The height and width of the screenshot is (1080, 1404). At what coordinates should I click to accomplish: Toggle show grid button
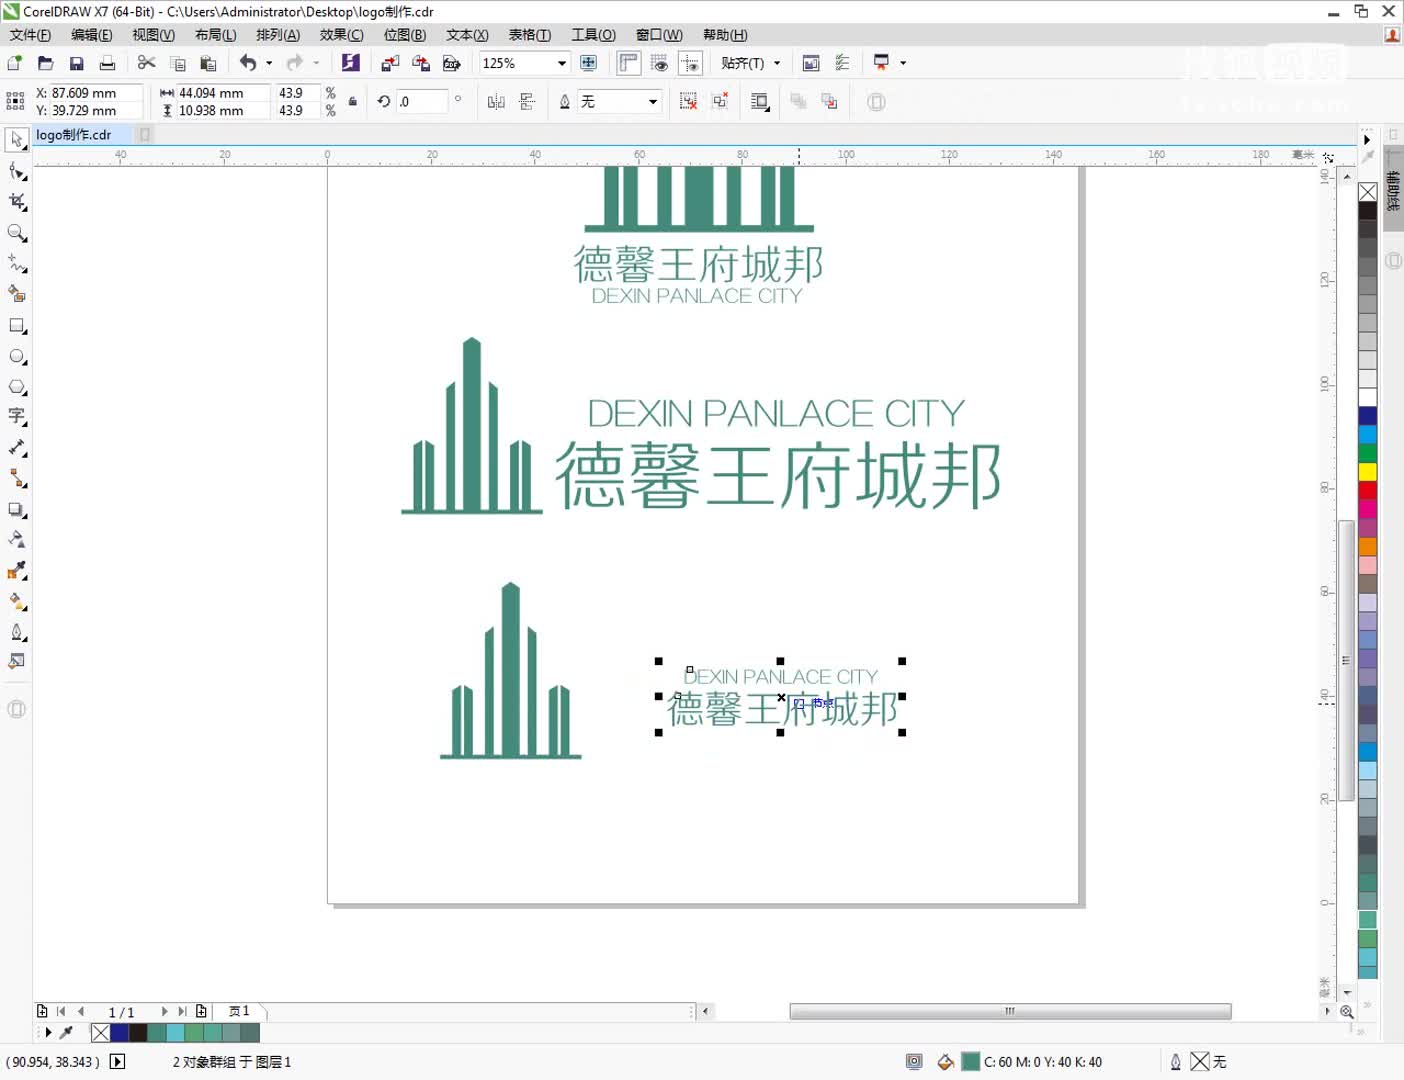pyautogui.click(x=659, y=63)
